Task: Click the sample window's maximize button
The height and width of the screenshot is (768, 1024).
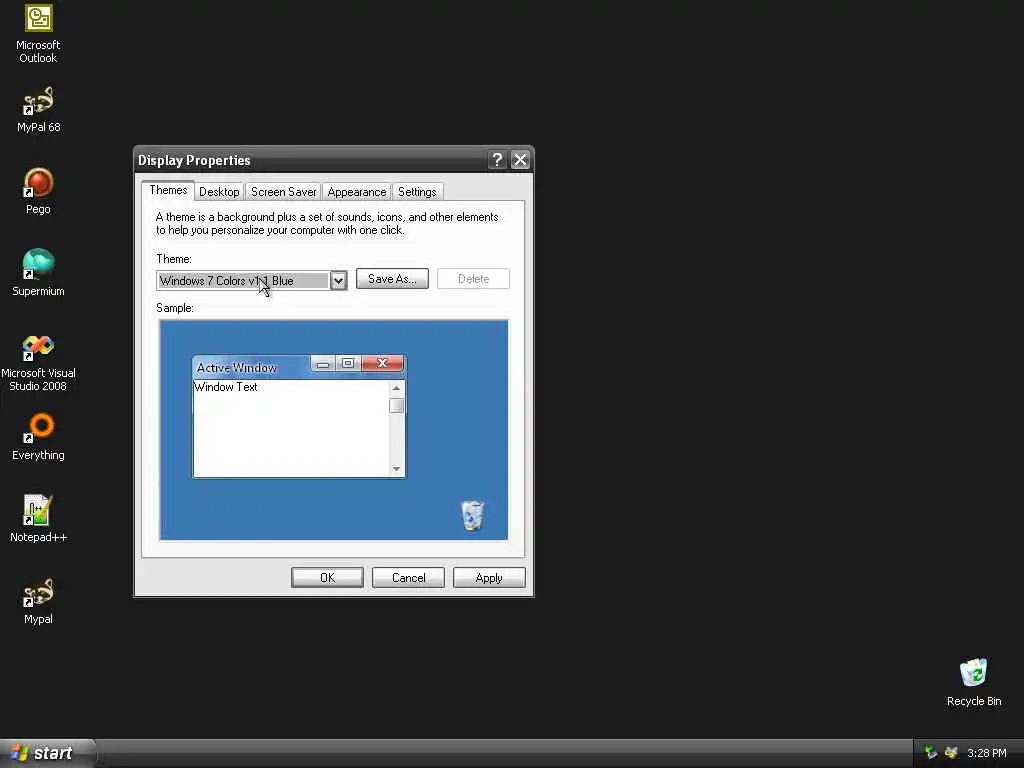Action: coord(348,364)
